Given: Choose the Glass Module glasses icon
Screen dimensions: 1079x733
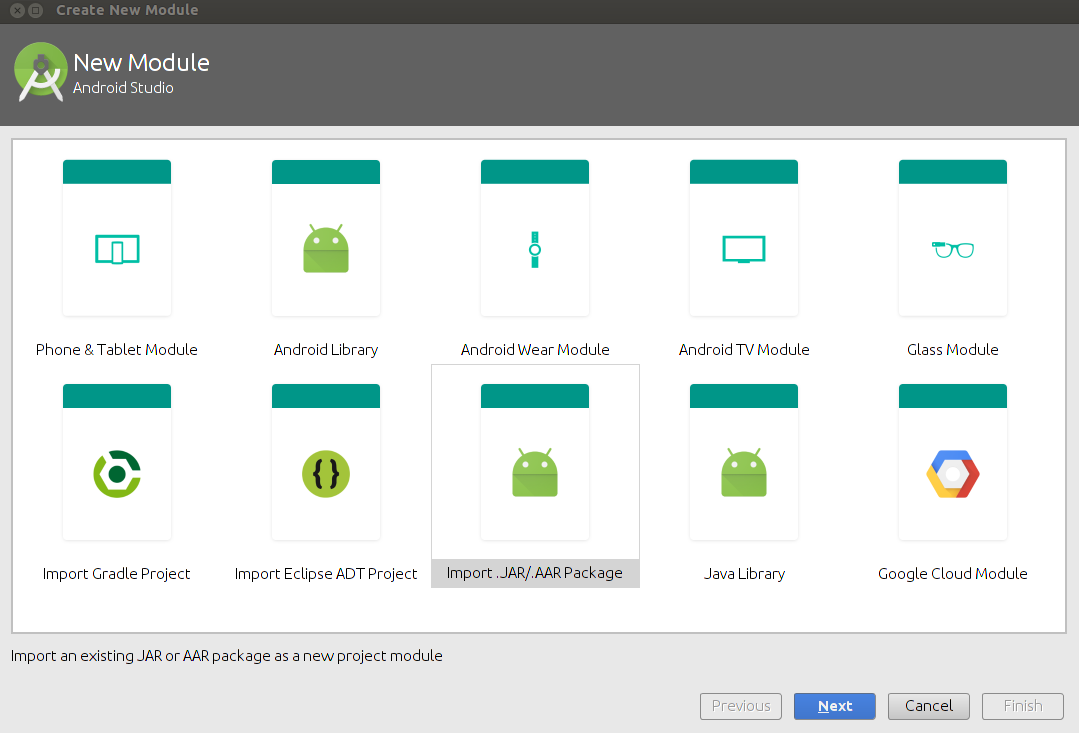Looking at the screenshot, I should click(x=953, y=249).
